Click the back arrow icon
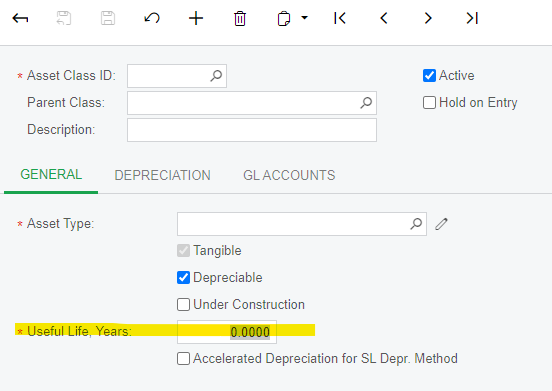 20,18
